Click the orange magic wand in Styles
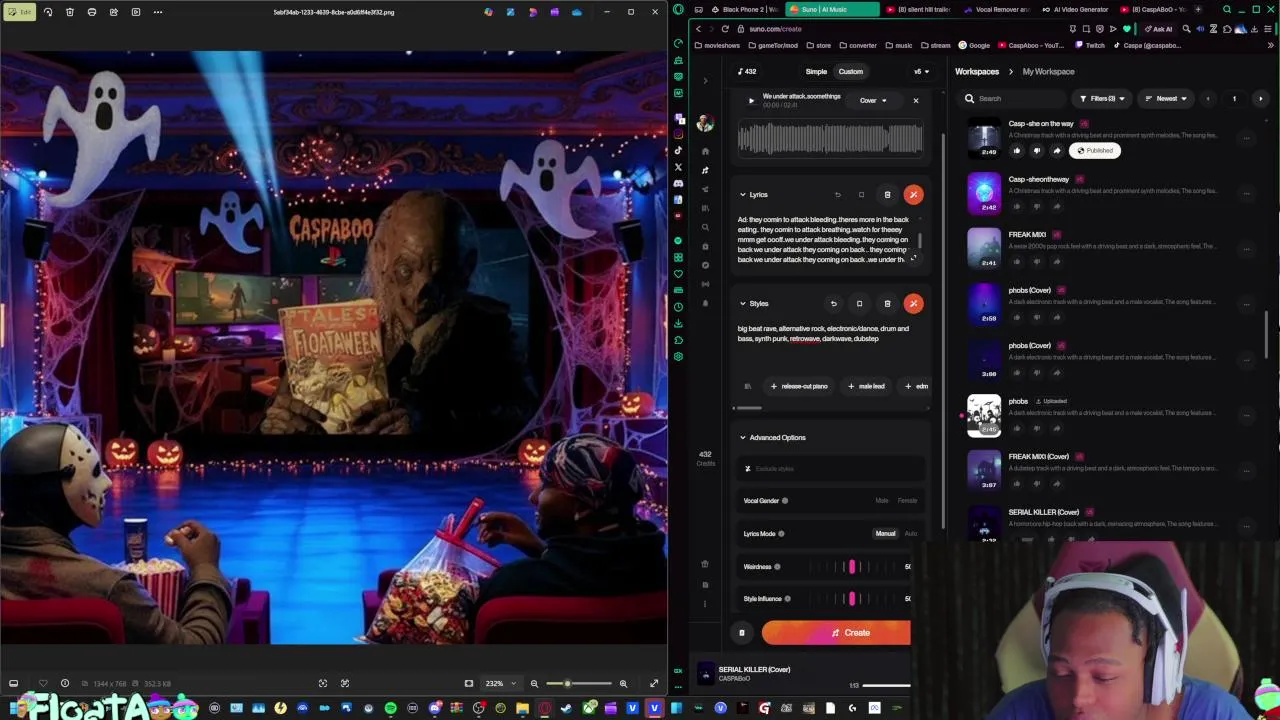Viewport: 1280px width, 720px height. pyautogui.click(x=913, y=304)
